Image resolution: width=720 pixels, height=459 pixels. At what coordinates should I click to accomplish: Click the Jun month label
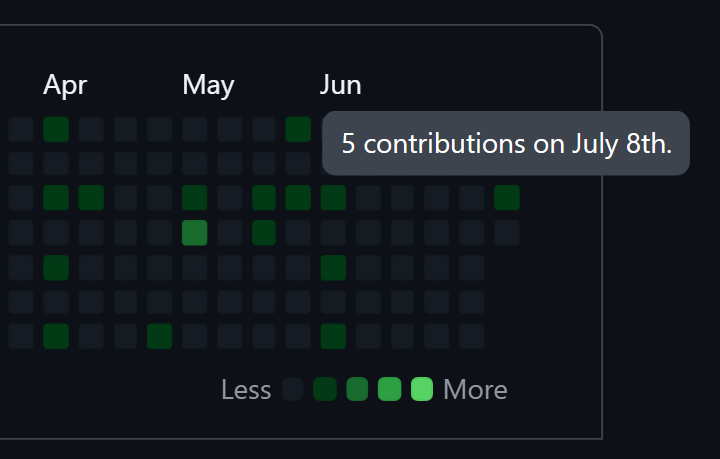pos(340,85)
